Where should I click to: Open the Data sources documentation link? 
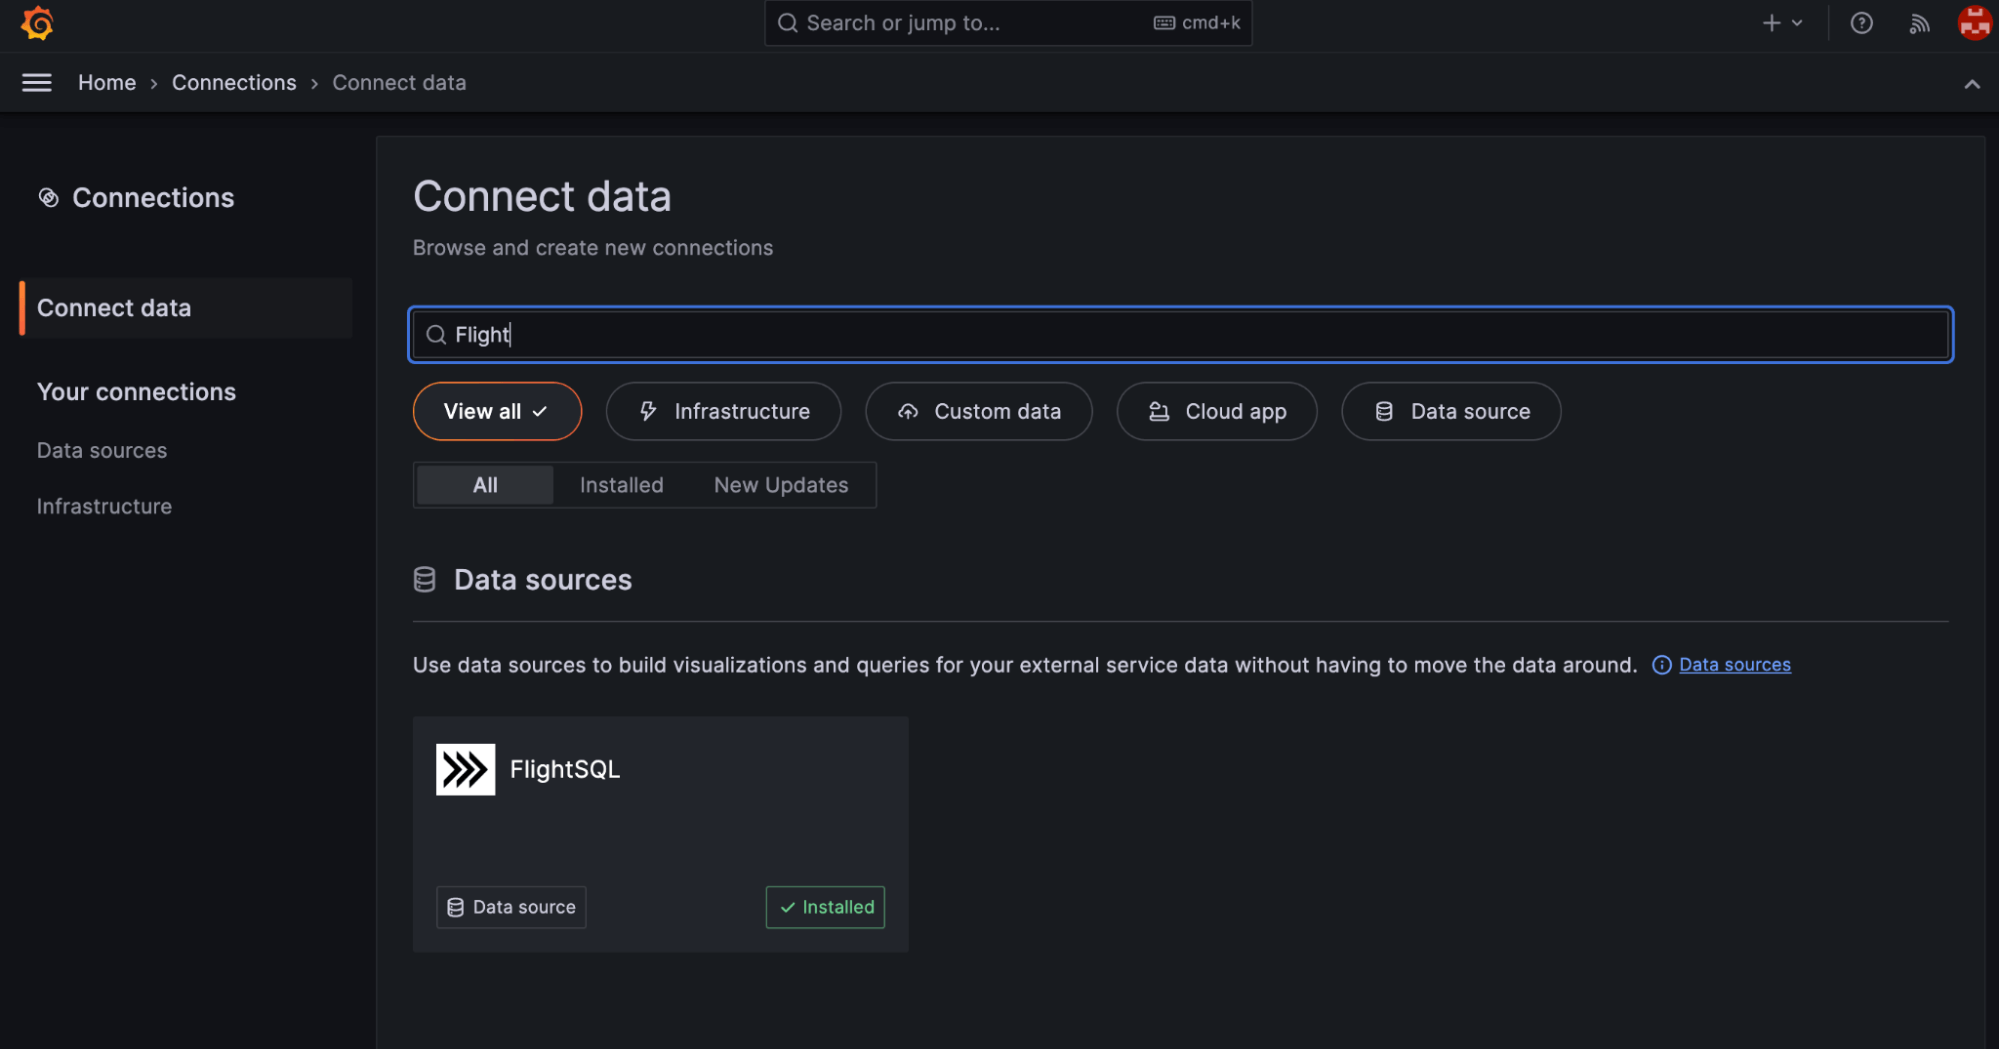point(1734,665)
